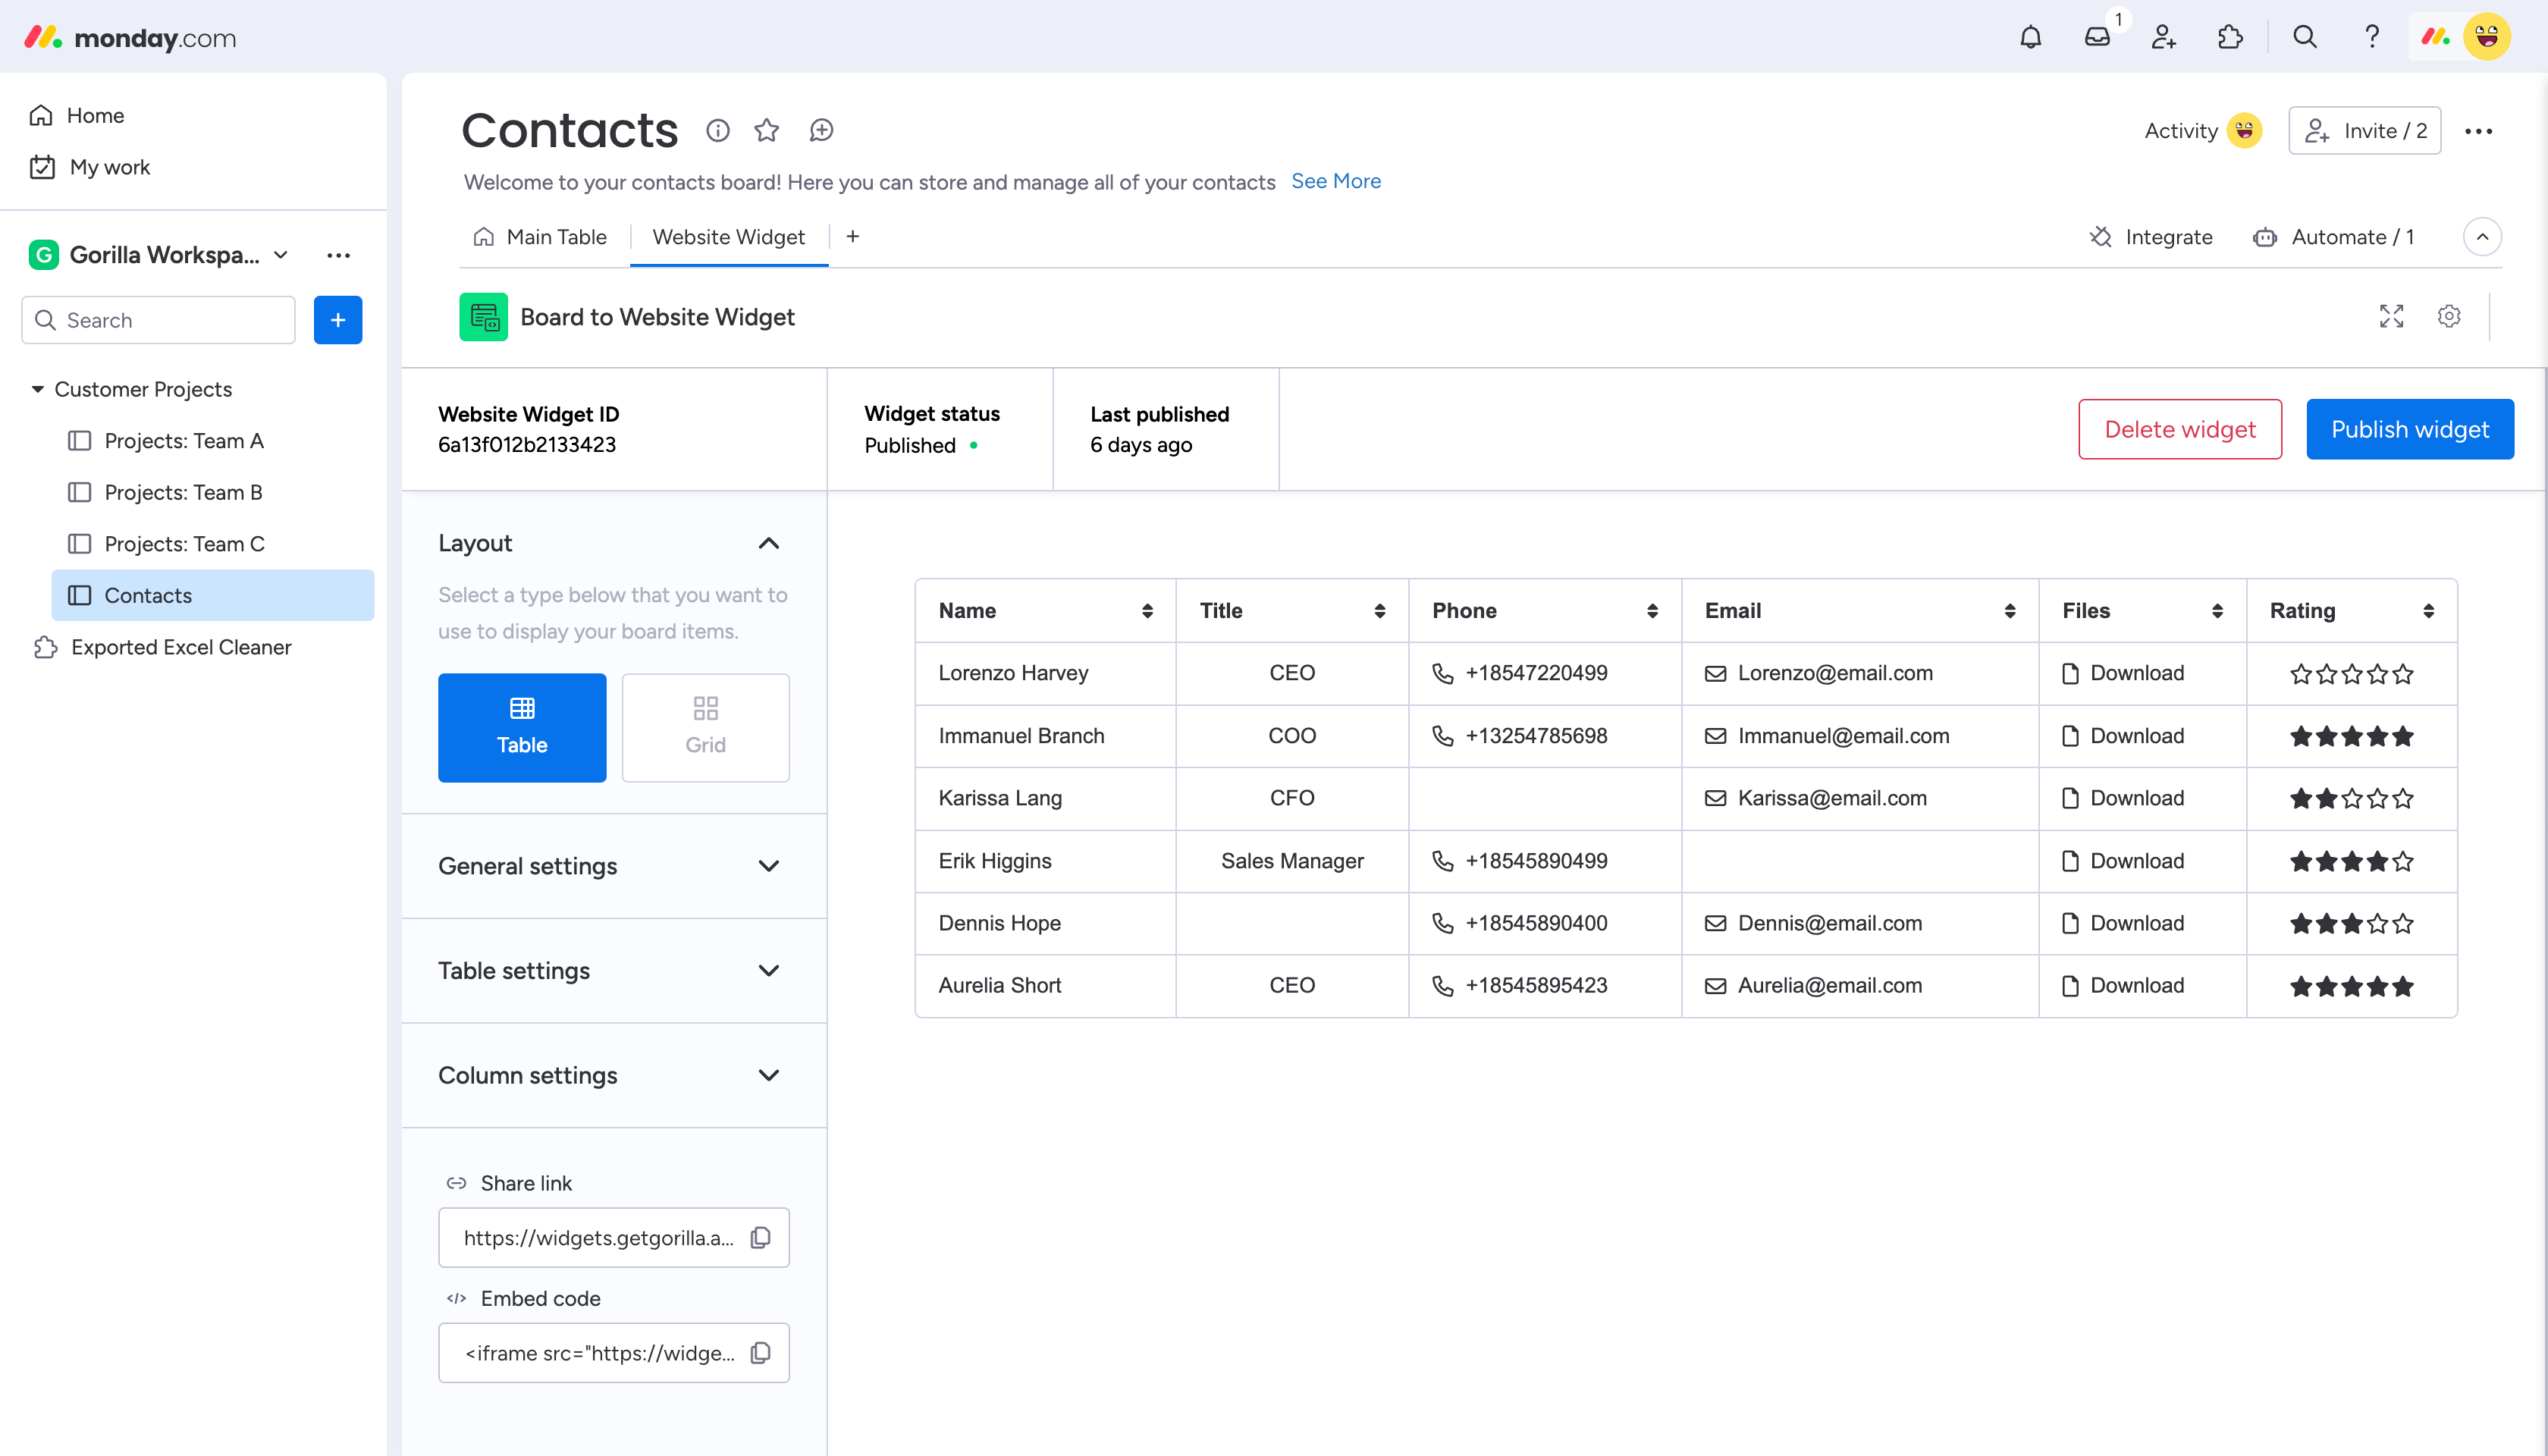This screenshot has width=2548, height=1456.
Task: Select the Grid layout option
Action: pyautogui.click(x=705, y=727)
